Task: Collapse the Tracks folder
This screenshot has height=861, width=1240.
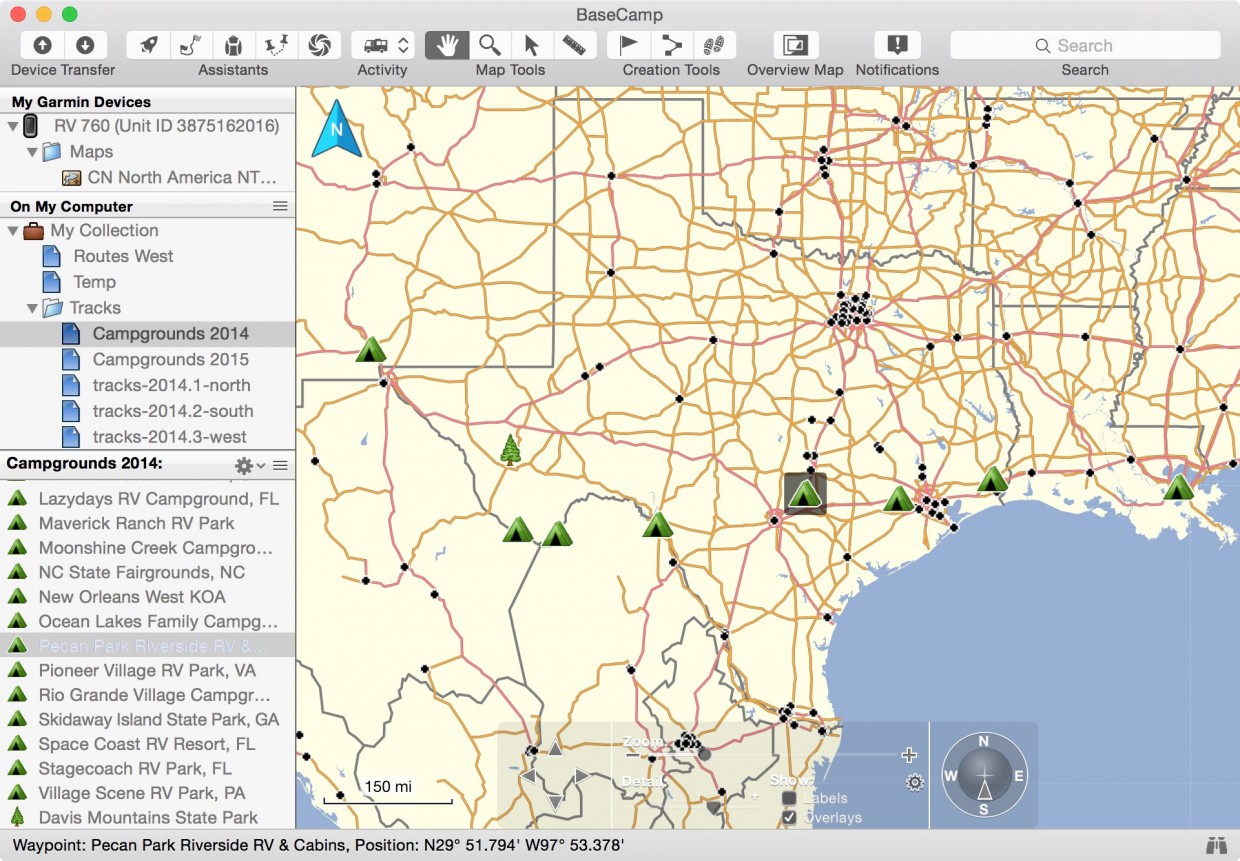Action: point(33,308)
